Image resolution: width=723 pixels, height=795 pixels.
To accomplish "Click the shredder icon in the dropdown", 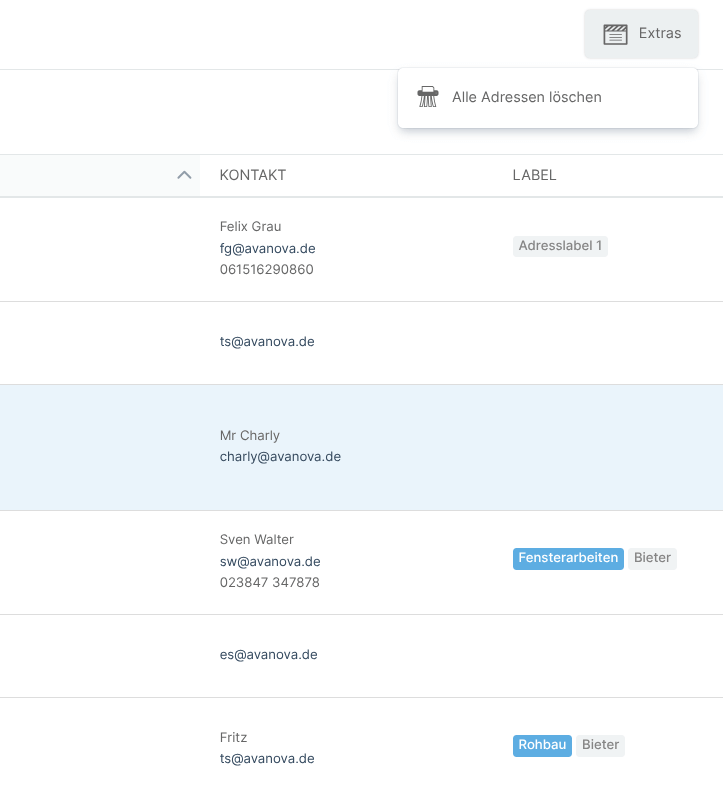I will coord(428,97).
